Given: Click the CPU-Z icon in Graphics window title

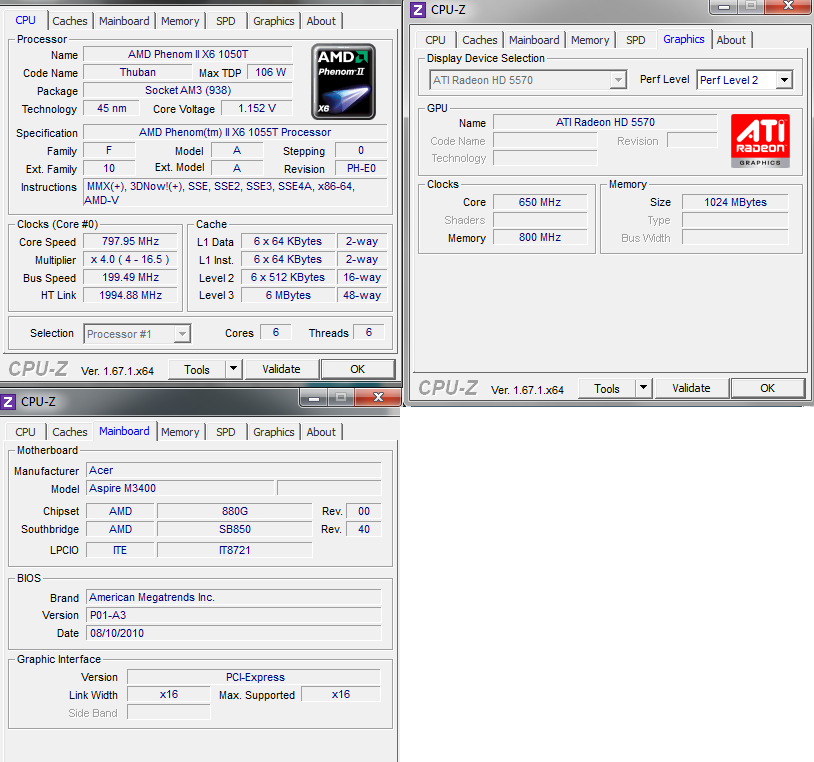Looking at the screenshot, I should pyautogui.click(x=418, y=10).
